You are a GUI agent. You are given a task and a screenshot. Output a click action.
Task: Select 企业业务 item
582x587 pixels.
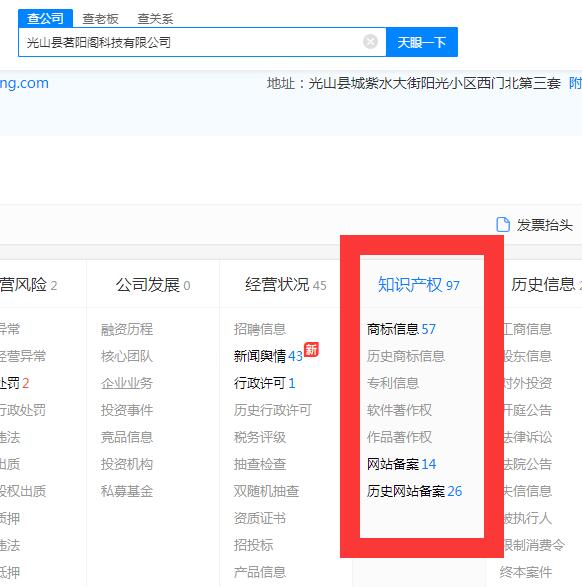click(x=127, y=383)
